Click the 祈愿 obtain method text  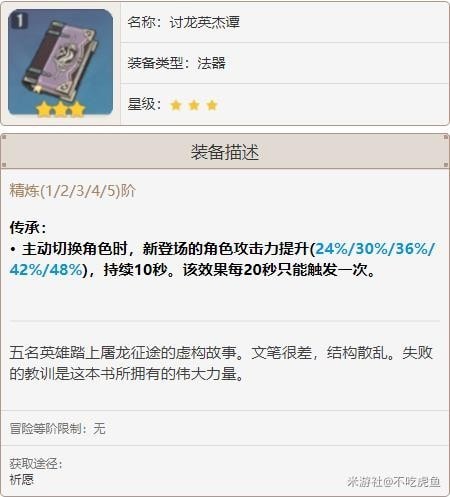tap(22, 480)
